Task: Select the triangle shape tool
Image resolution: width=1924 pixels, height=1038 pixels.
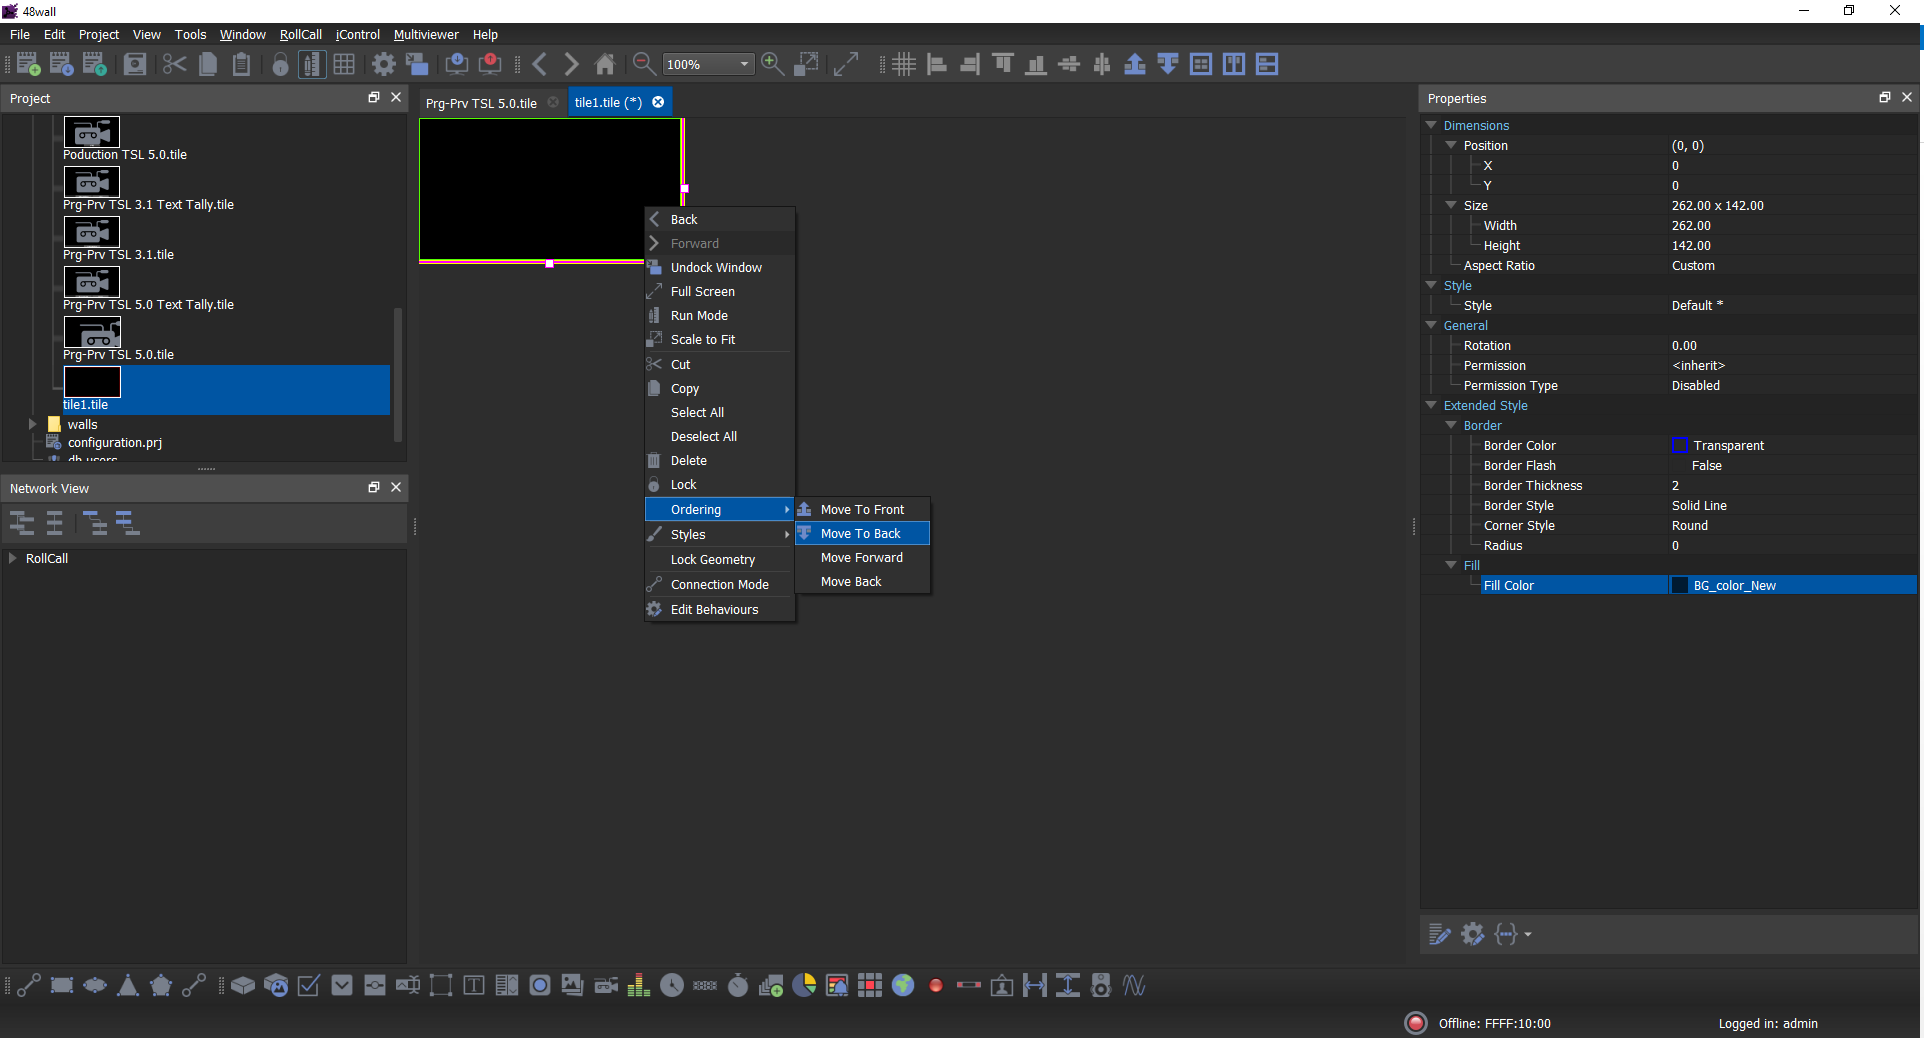Action: 128,985
